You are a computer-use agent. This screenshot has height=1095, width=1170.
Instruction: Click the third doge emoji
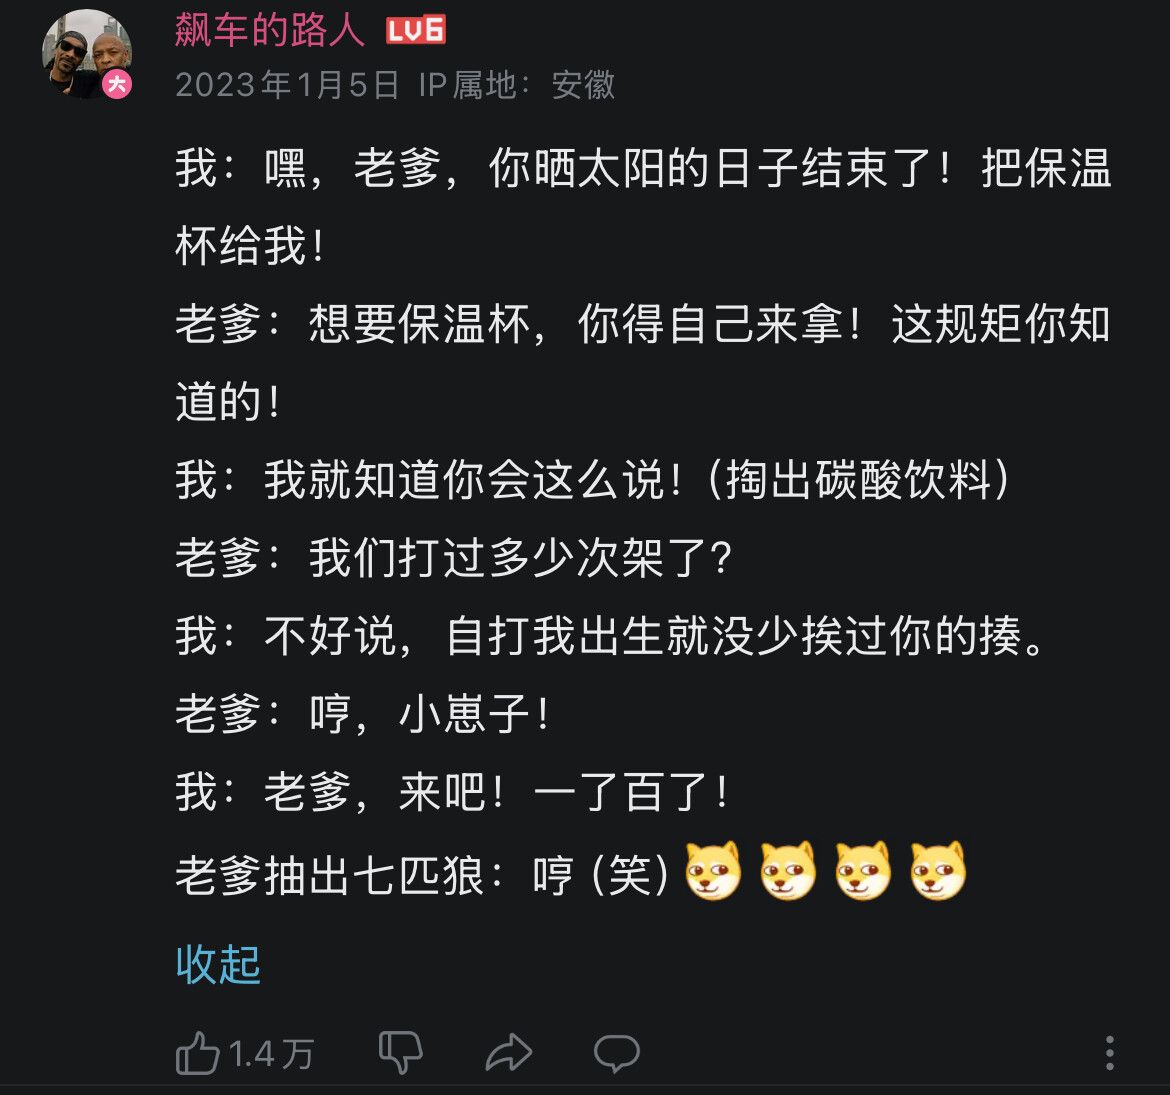coord(863,870)
